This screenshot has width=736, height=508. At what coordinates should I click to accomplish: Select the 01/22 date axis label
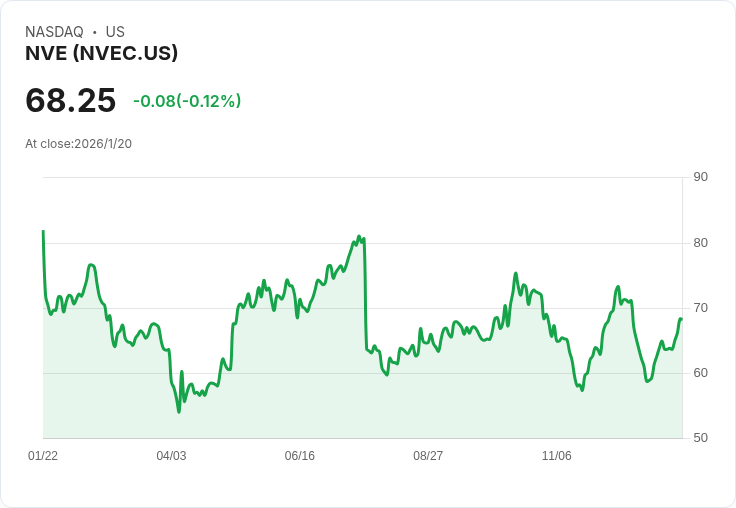pyautogui.click(x=43, y=456)
